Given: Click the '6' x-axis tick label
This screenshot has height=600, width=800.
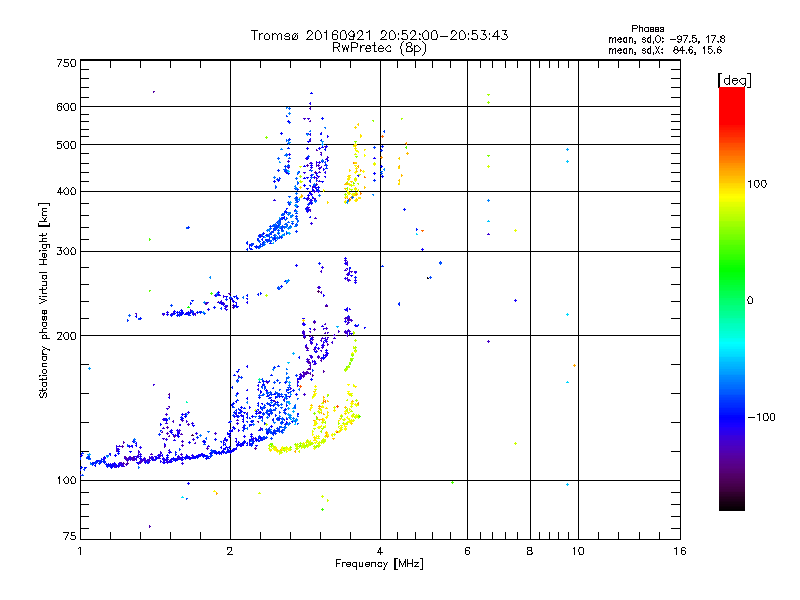Looking at the screenshot, I should pos(467,551).
